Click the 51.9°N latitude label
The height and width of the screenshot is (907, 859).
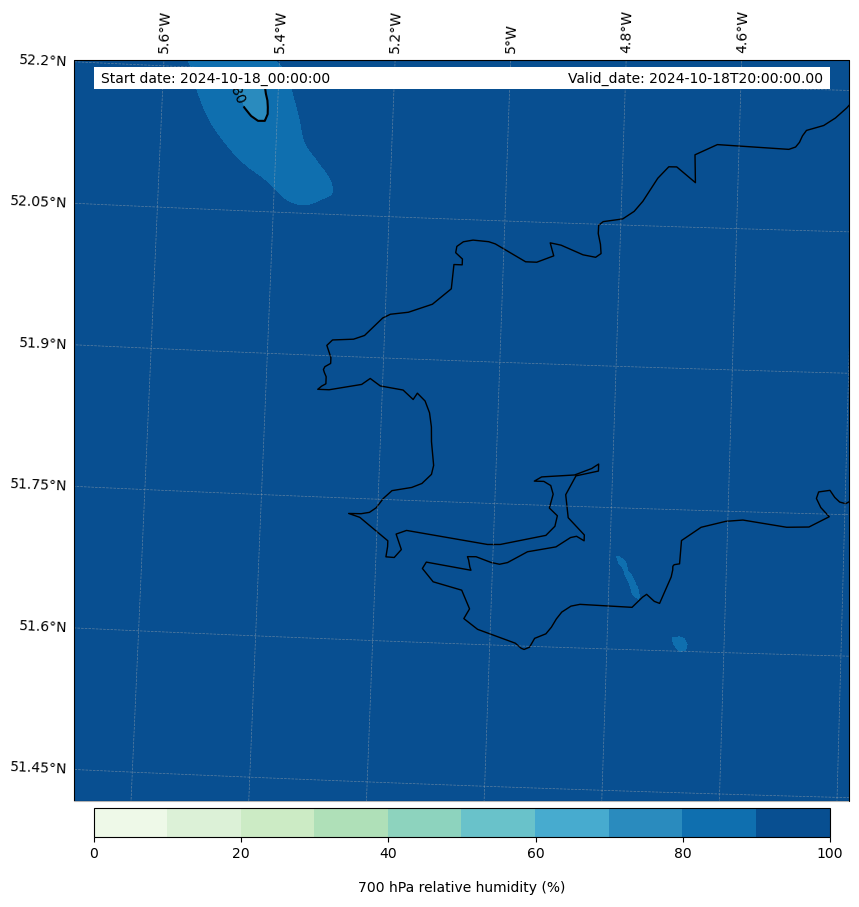click(x=43, y=343)
